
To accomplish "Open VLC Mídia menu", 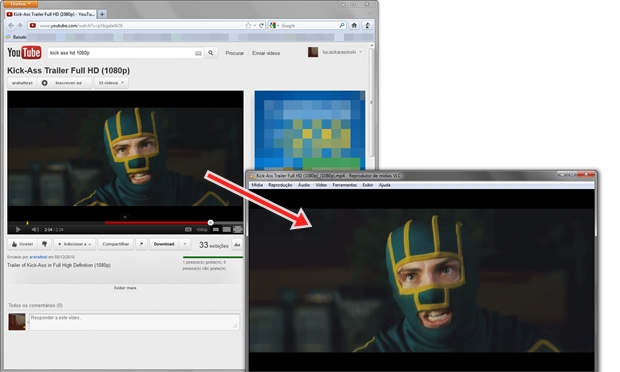I will 257,185.
